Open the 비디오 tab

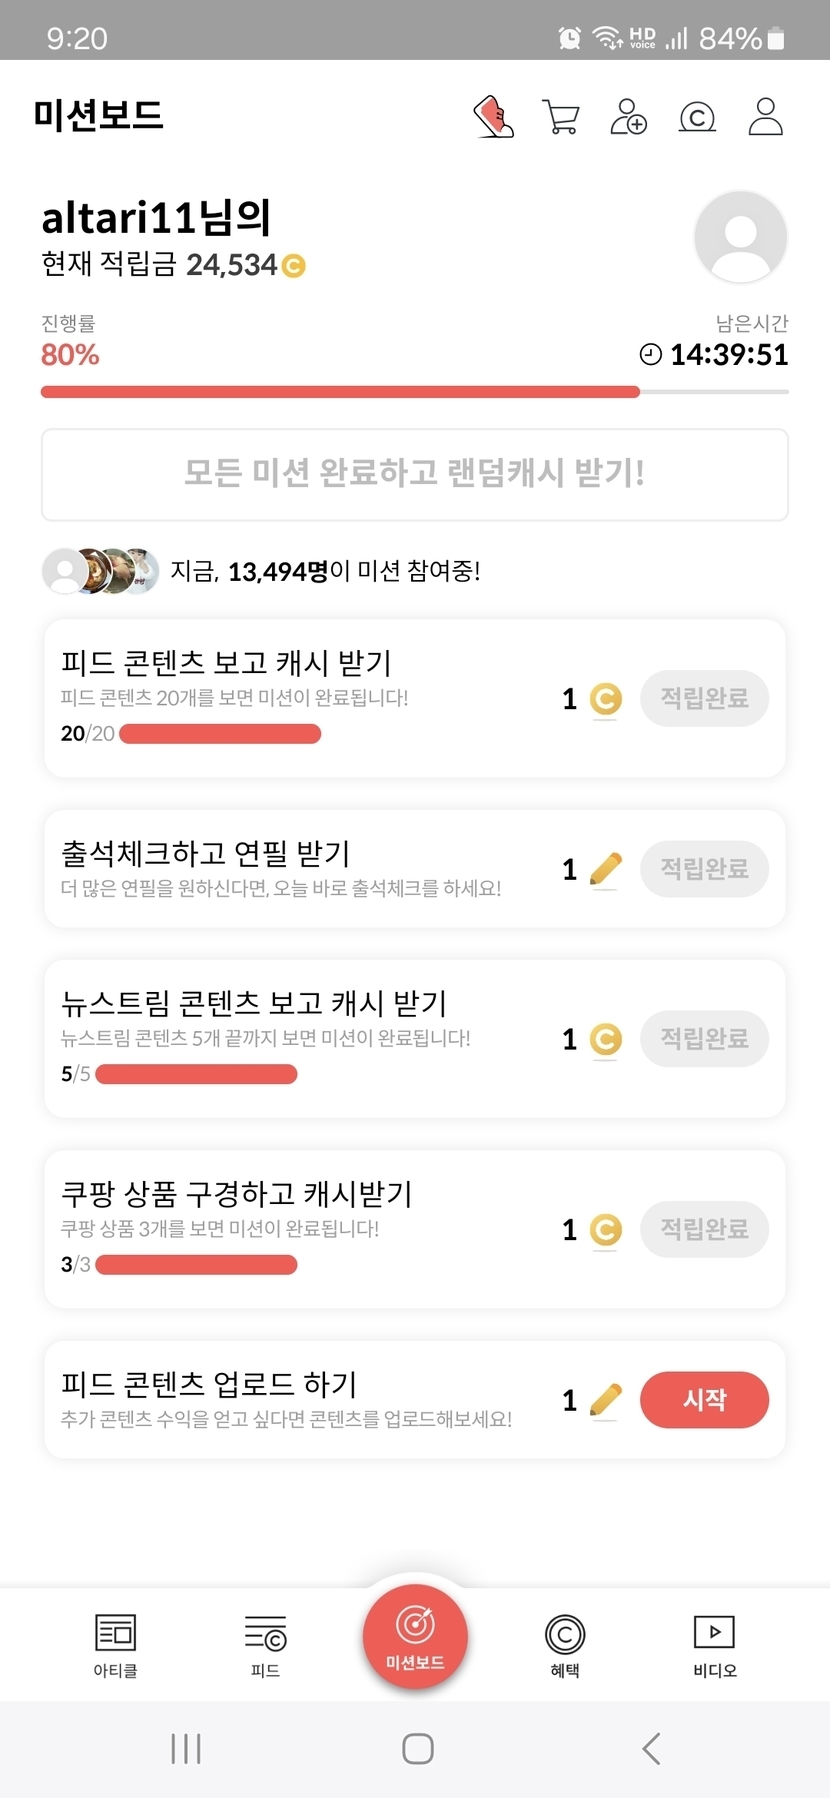pyautogui.click(x=714, y=1645)
